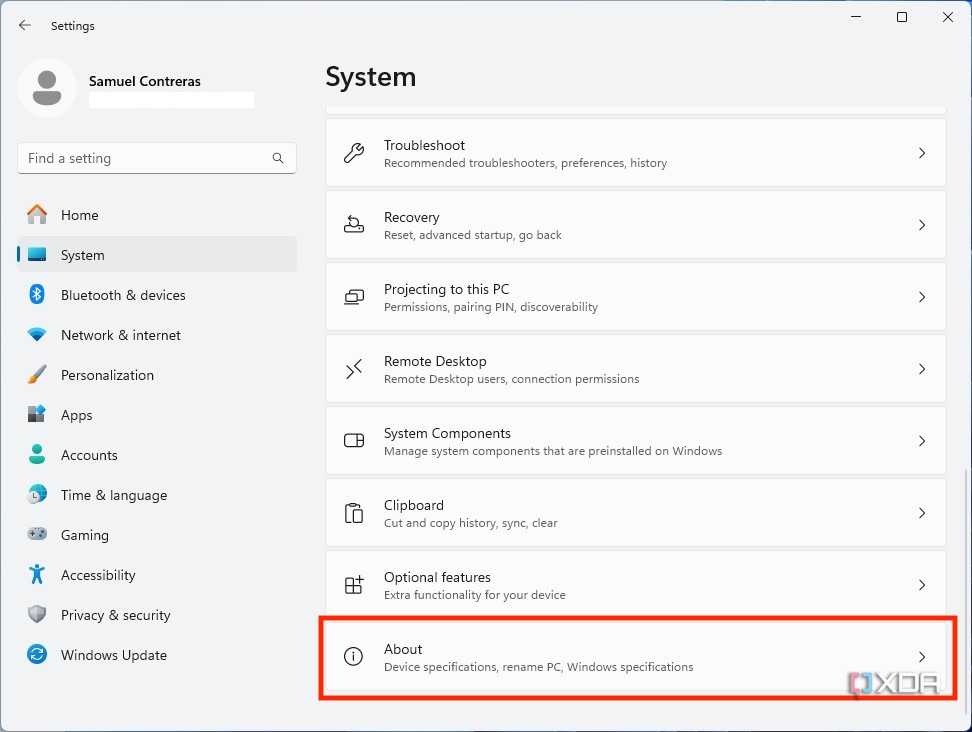Click the Gaming controller icon
Viewport: 972px width, 732px height.
[x=37, y=534]
